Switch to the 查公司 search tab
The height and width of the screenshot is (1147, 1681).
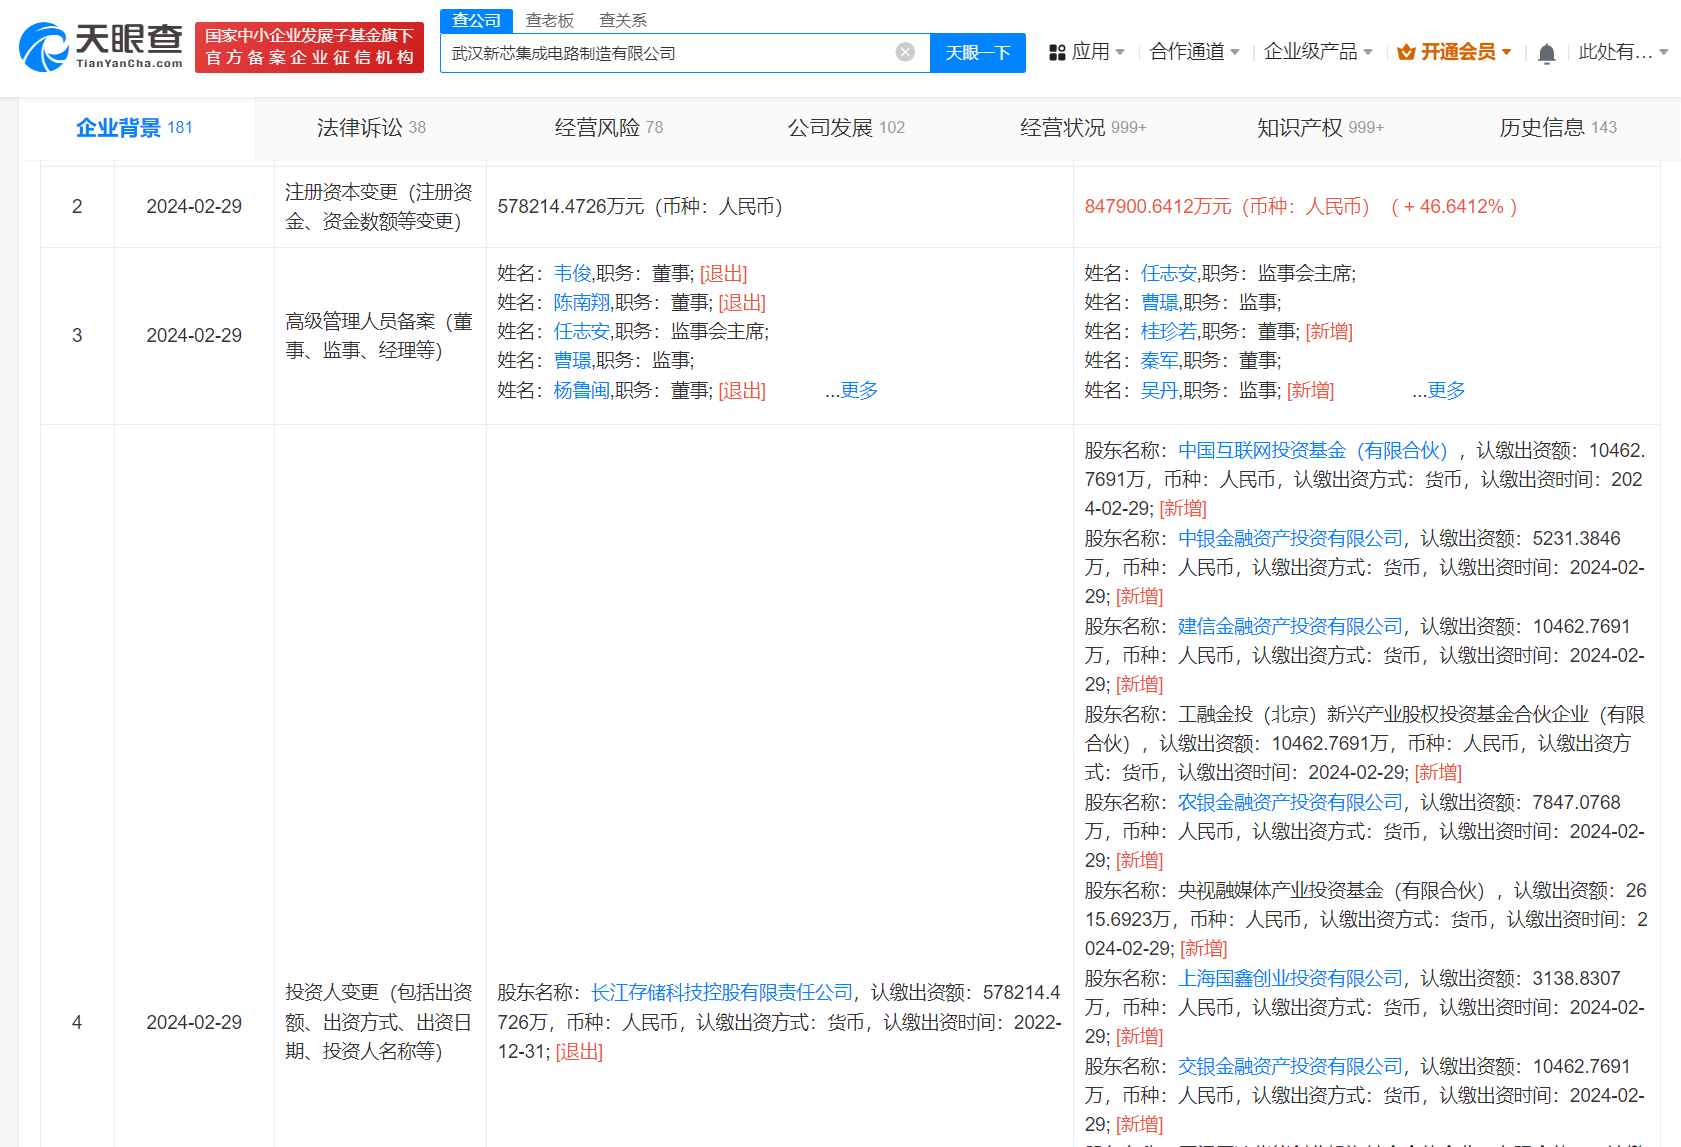click(476, 20)
